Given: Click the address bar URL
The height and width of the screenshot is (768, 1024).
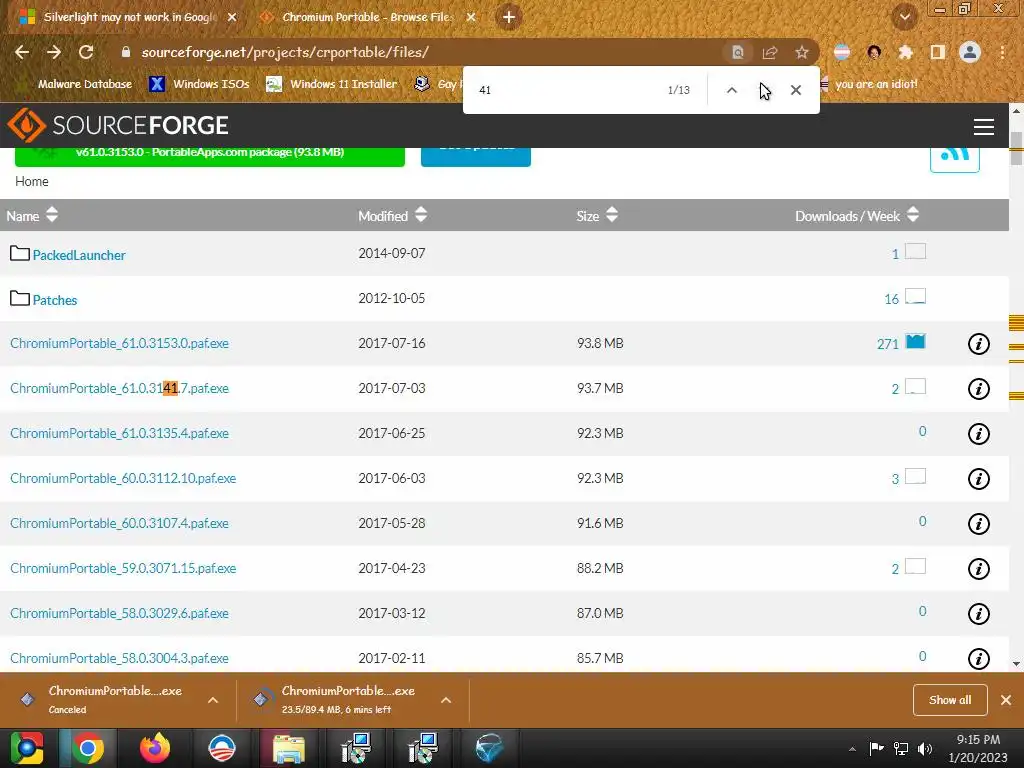Looking at the screenshot, I should [x=285, y=52].
